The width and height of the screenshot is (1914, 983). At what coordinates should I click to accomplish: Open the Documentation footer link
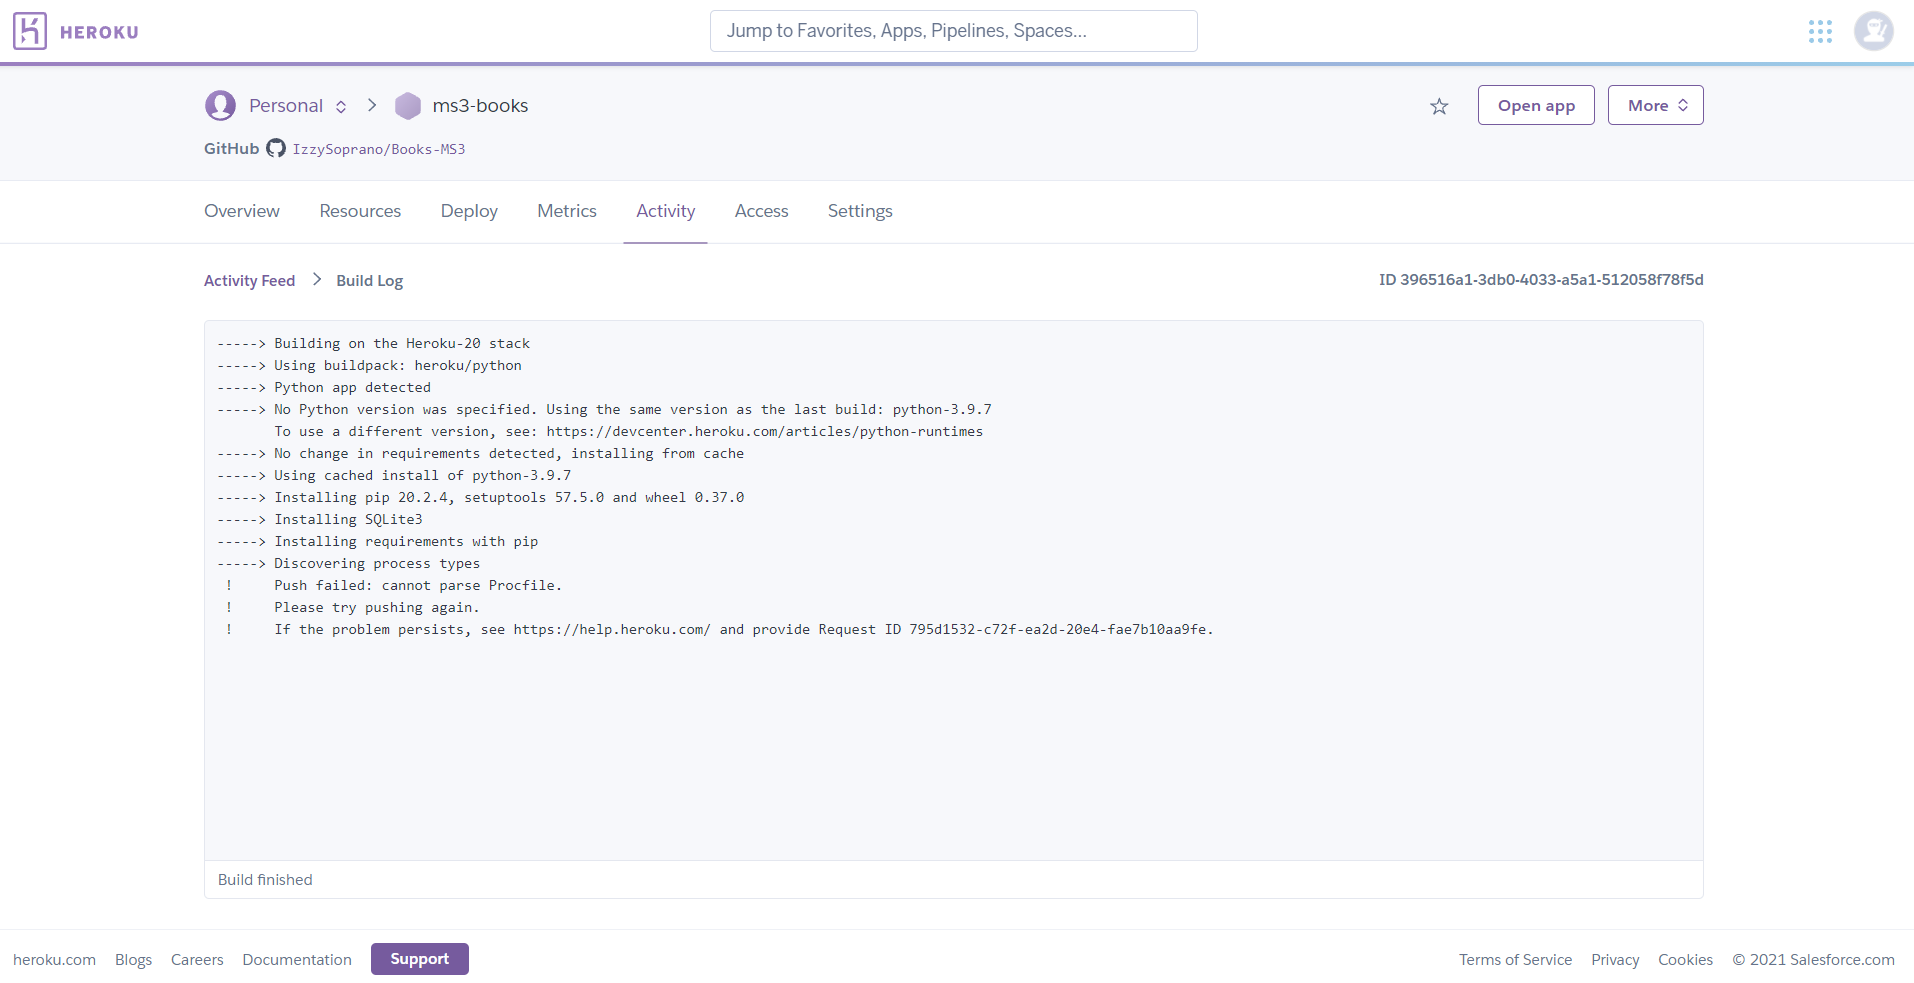click(297, 960)
